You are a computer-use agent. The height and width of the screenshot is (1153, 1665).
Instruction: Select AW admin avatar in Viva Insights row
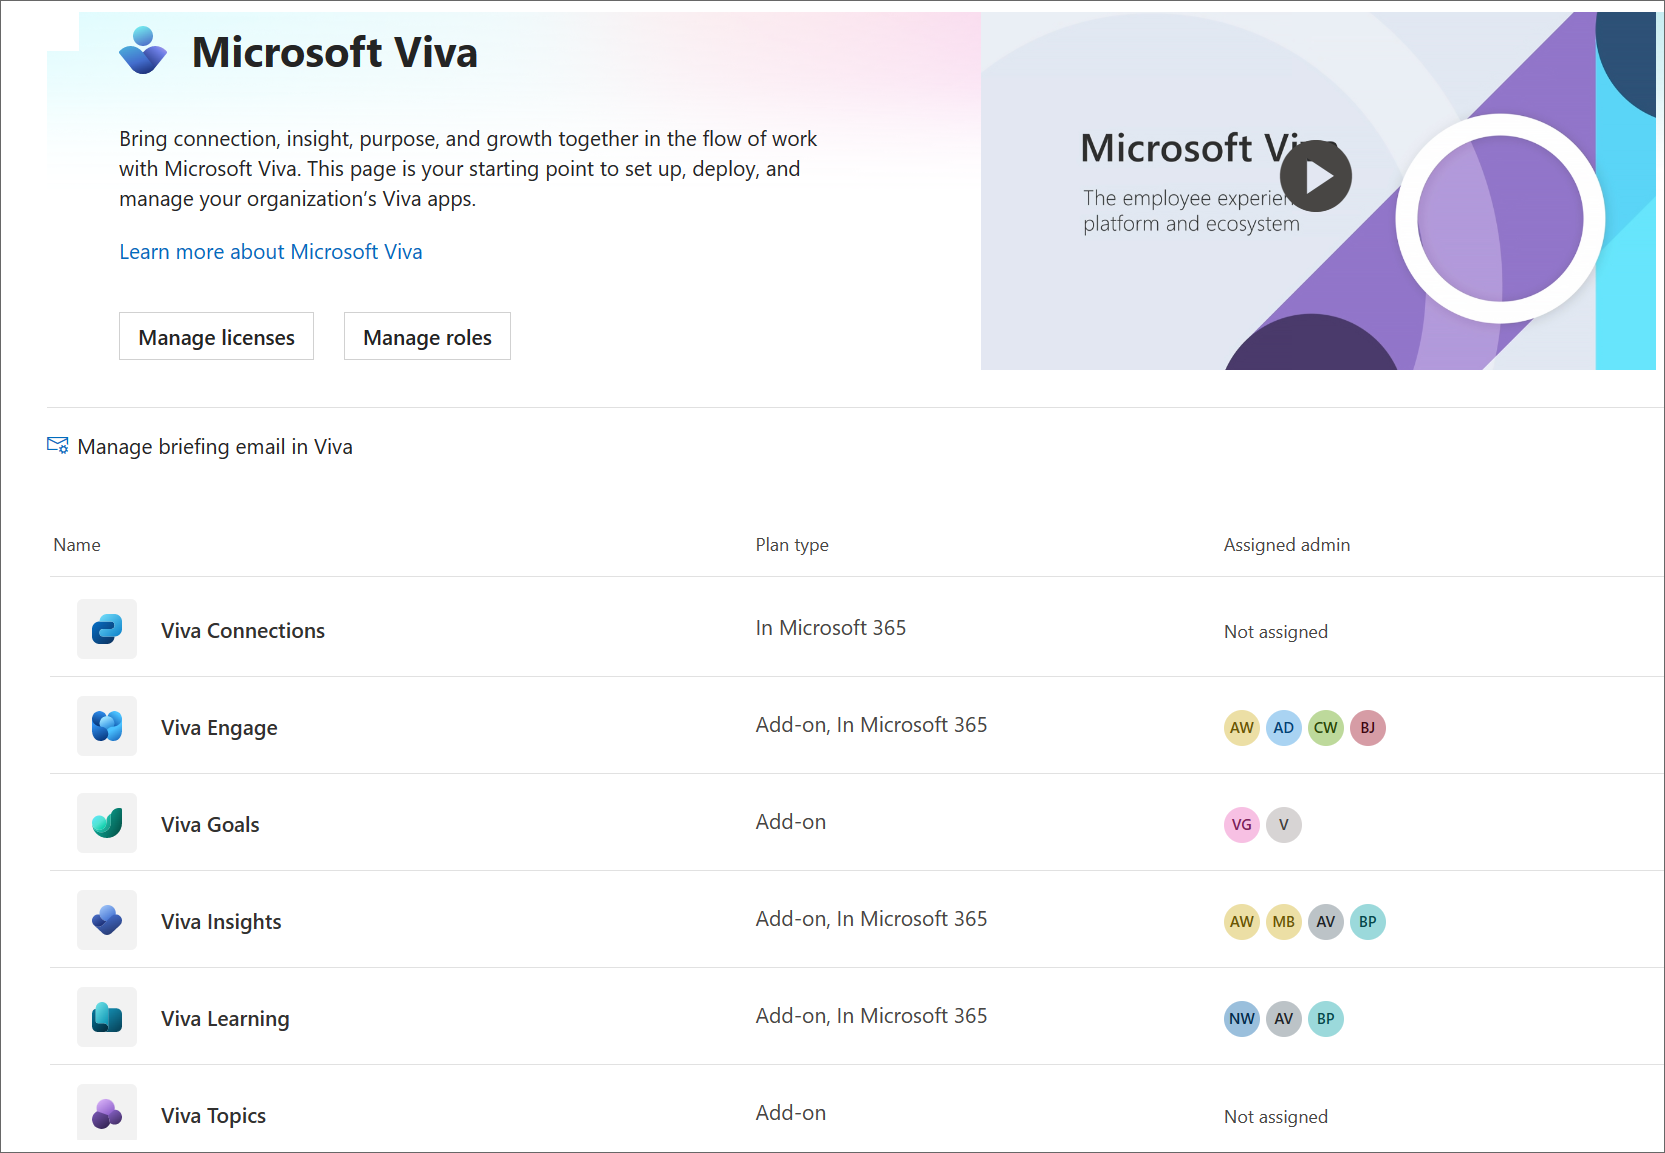(1242, 922)
